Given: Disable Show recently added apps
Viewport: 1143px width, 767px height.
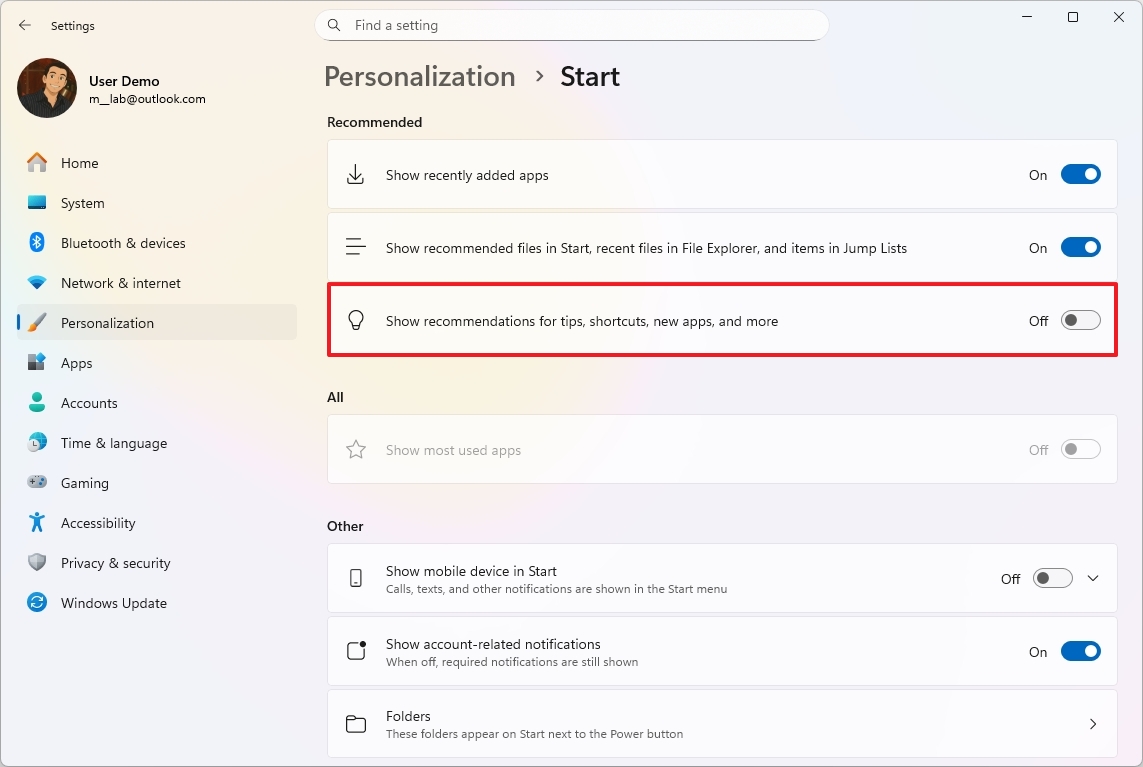Looking at the screenshot, I should click(x=1081, y=173).
